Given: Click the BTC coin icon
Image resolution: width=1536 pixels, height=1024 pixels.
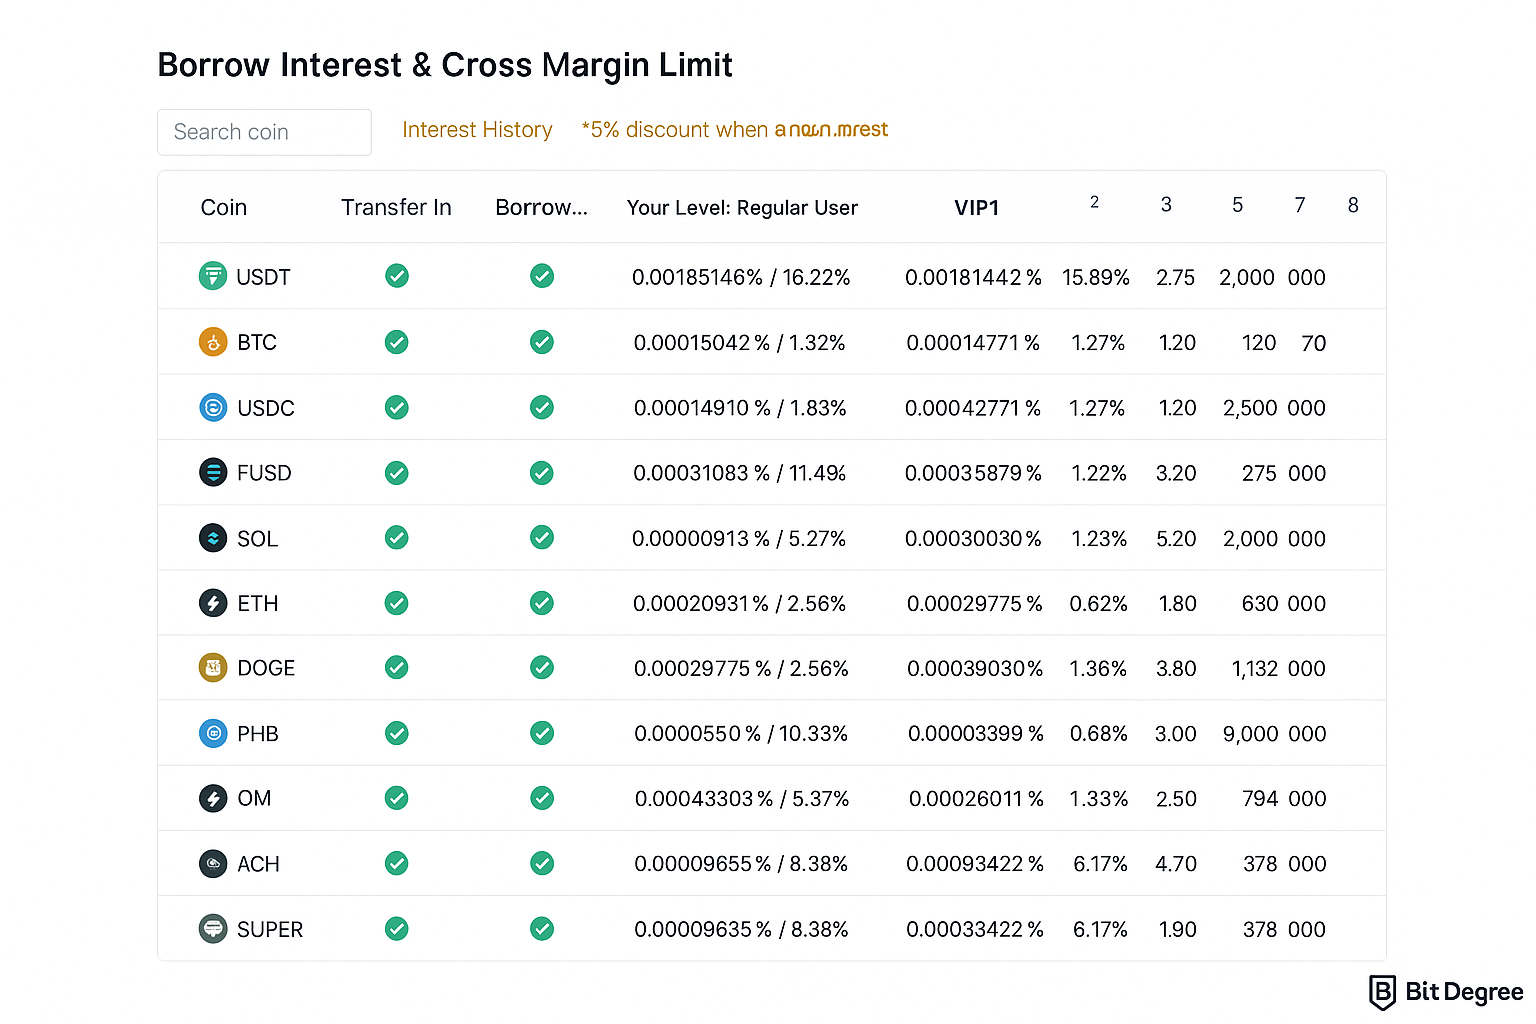Looking at the screenshot, I should 212,342.
